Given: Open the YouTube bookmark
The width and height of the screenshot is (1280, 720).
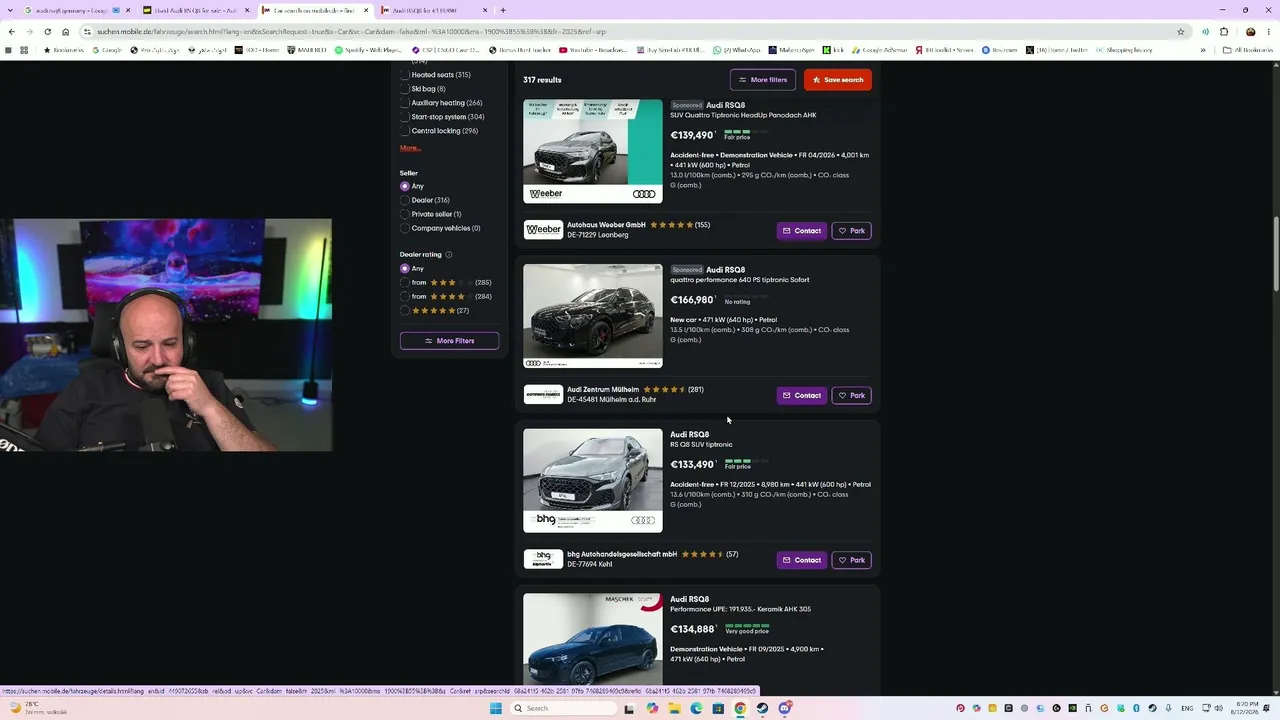Looking at the screenshot, I should (592, 49).
